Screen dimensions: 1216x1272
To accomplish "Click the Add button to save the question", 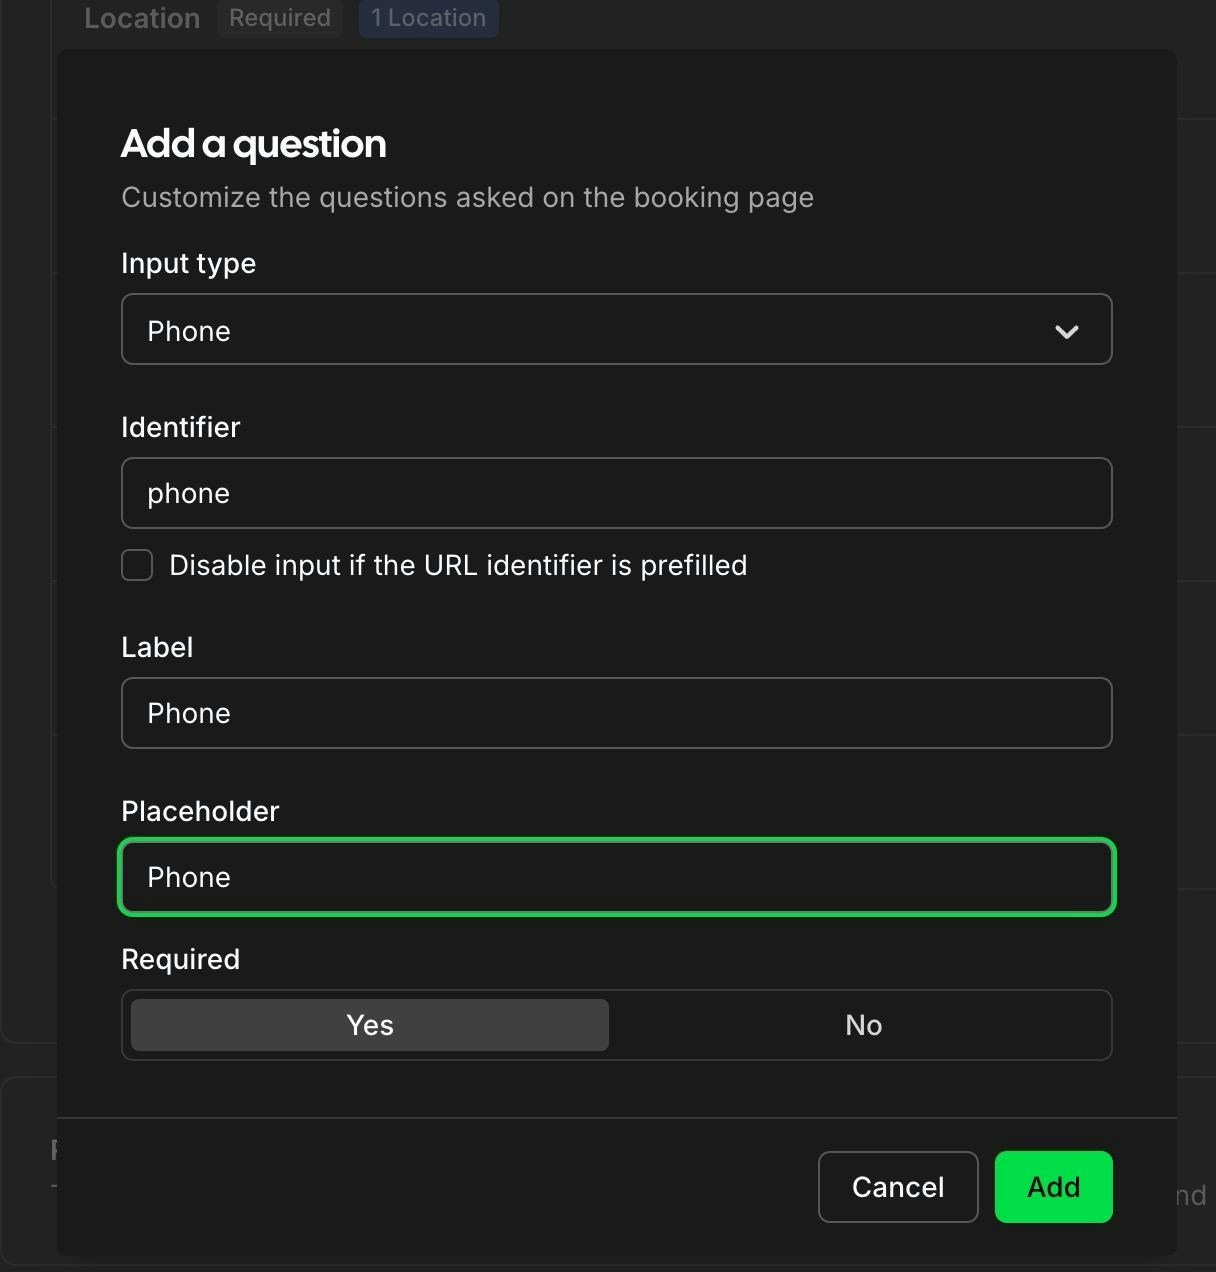I will [x=1052, y=1187].
